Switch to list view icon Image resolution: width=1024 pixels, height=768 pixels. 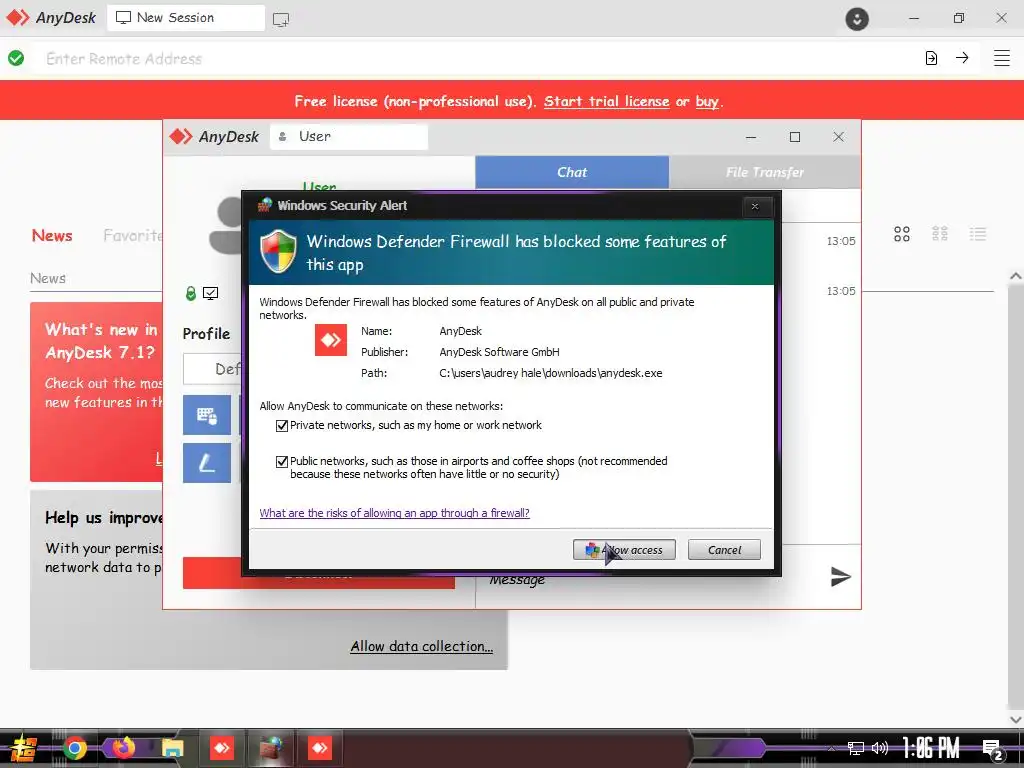[x=978, y=234]
